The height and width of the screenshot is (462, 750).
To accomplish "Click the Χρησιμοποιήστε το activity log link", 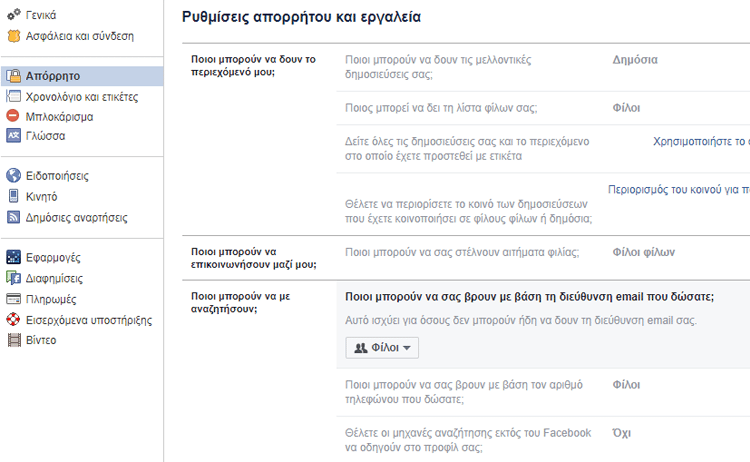I will (701, 142).
